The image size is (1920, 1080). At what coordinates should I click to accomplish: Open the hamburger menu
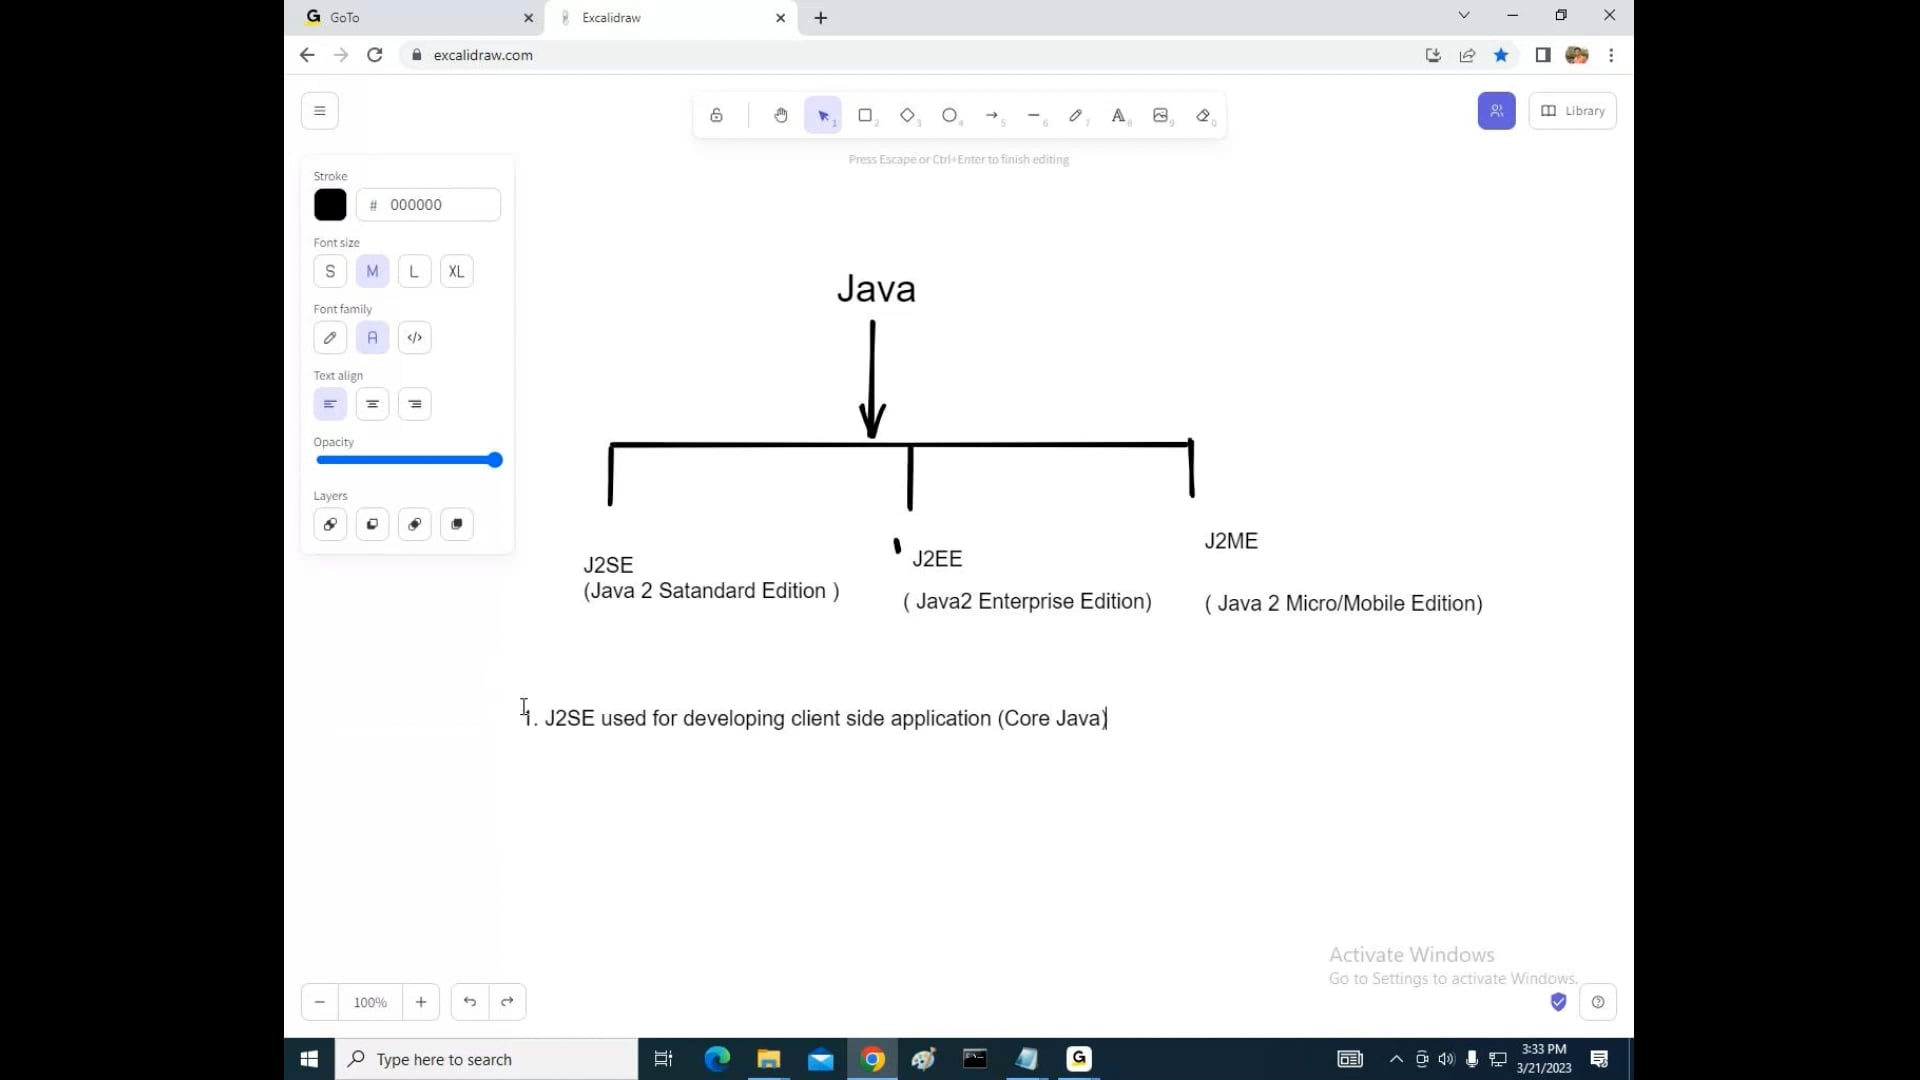(x=320, y=110)
